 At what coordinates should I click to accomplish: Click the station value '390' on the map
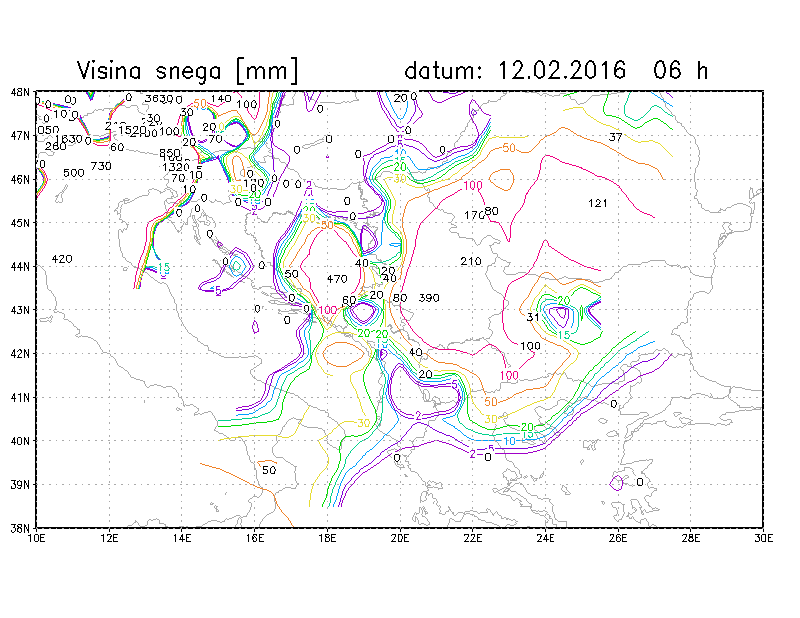(429, 298)
